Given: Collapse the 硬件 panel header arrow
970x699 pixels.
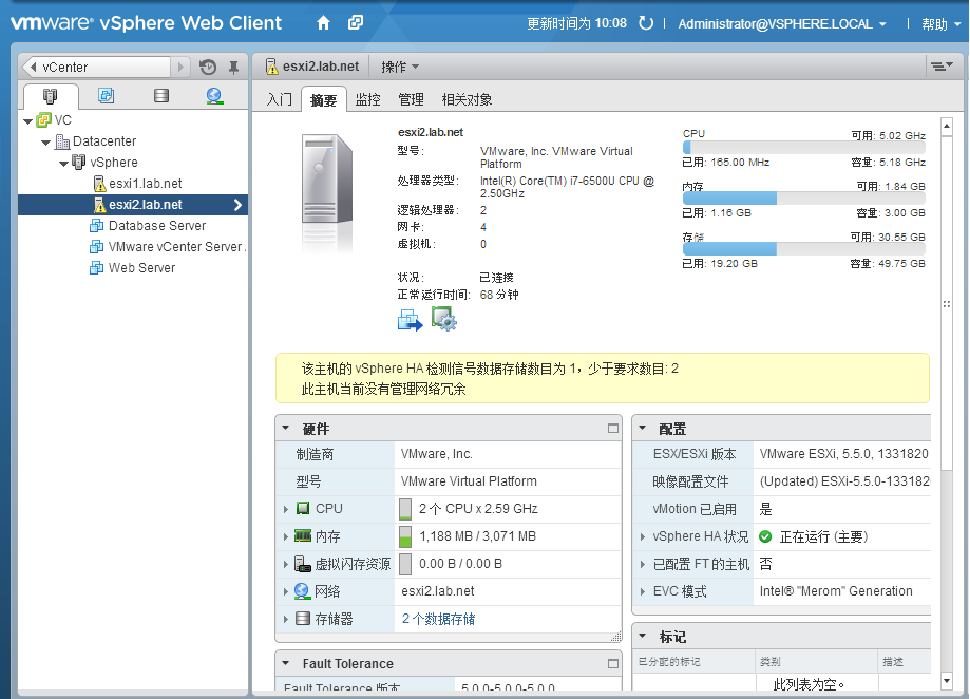Looking at the screenshot, I should (286, 428).
